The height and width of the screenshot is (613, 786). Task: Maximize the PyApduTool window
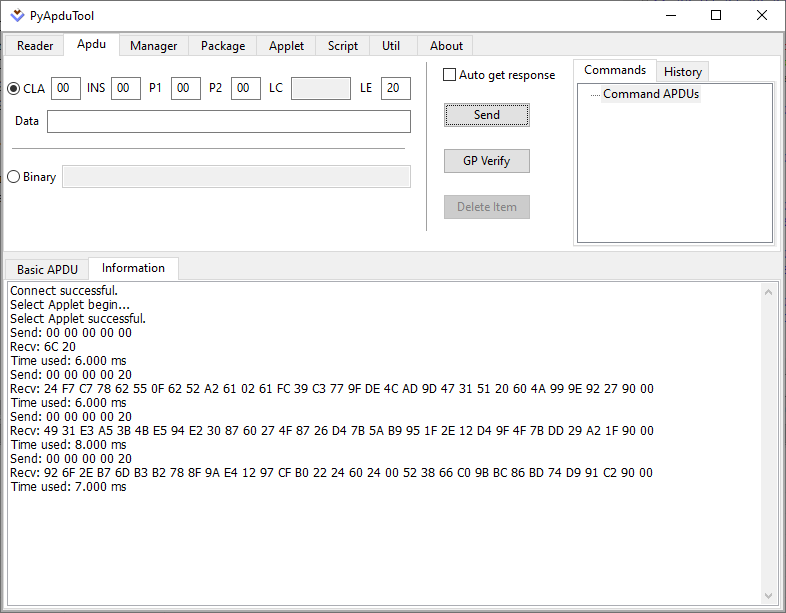click(716, 16)
